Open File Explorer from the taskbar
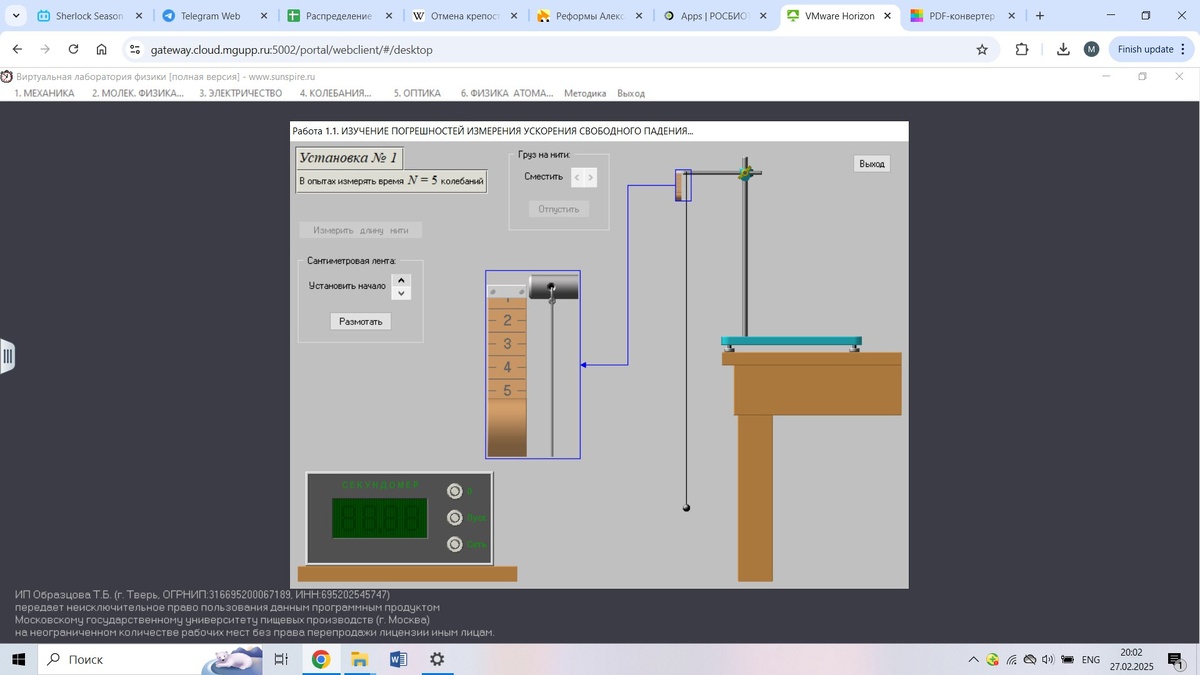 coord(359,659)
